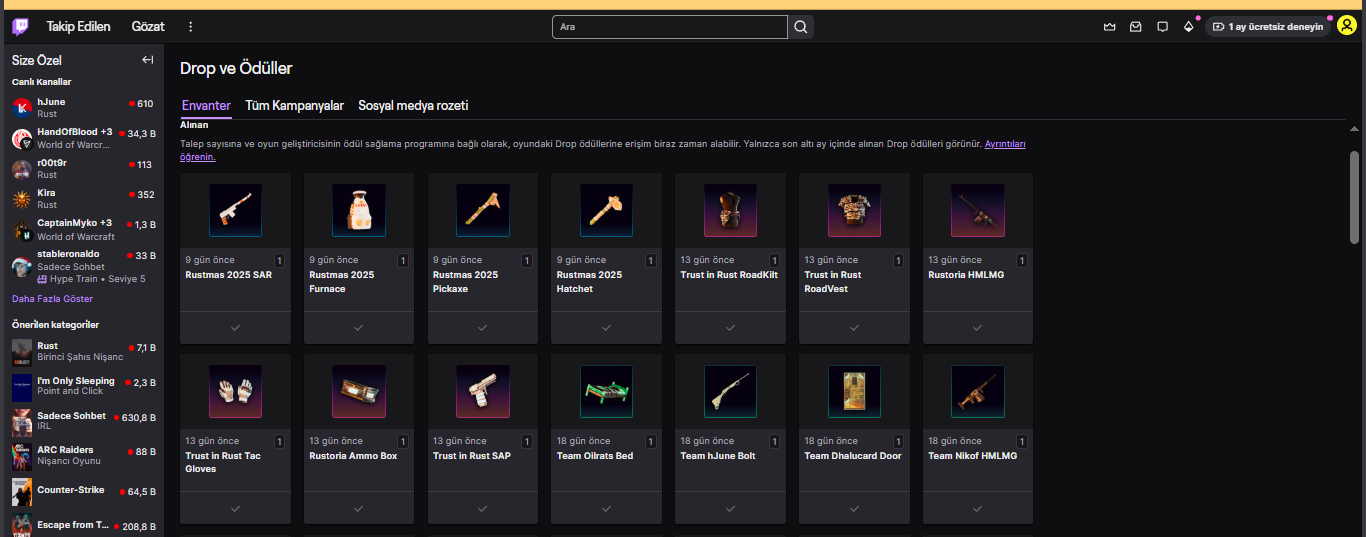Open the inbox notifications envelope icon
Viewport: 1366px width, 537px height.
point(1136,27)
